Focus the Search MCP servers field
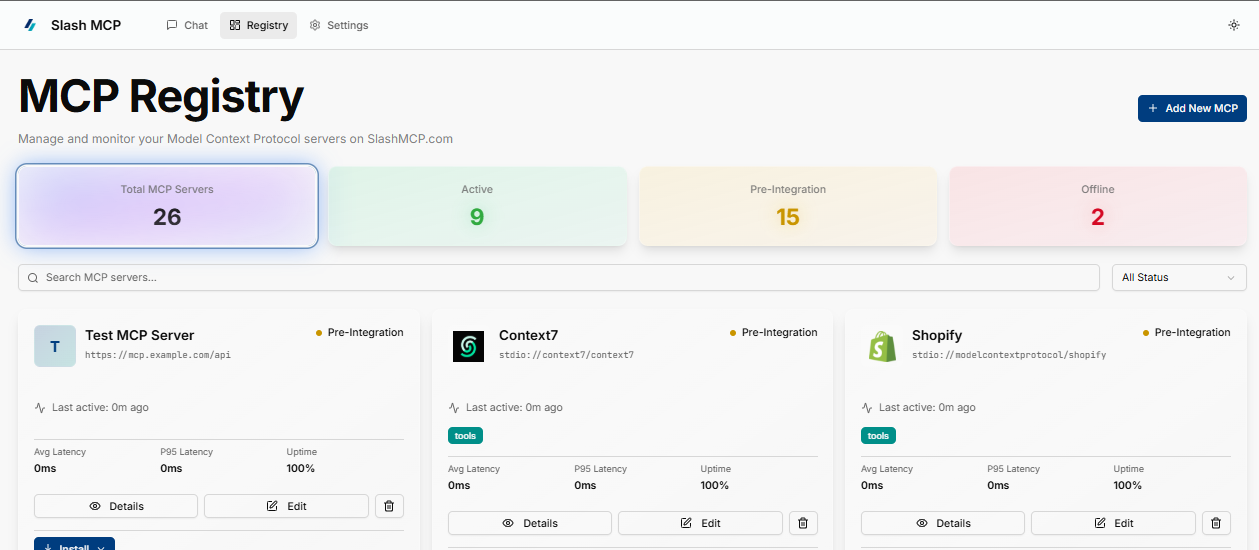The image size is (1259, 550). [570, 278]
